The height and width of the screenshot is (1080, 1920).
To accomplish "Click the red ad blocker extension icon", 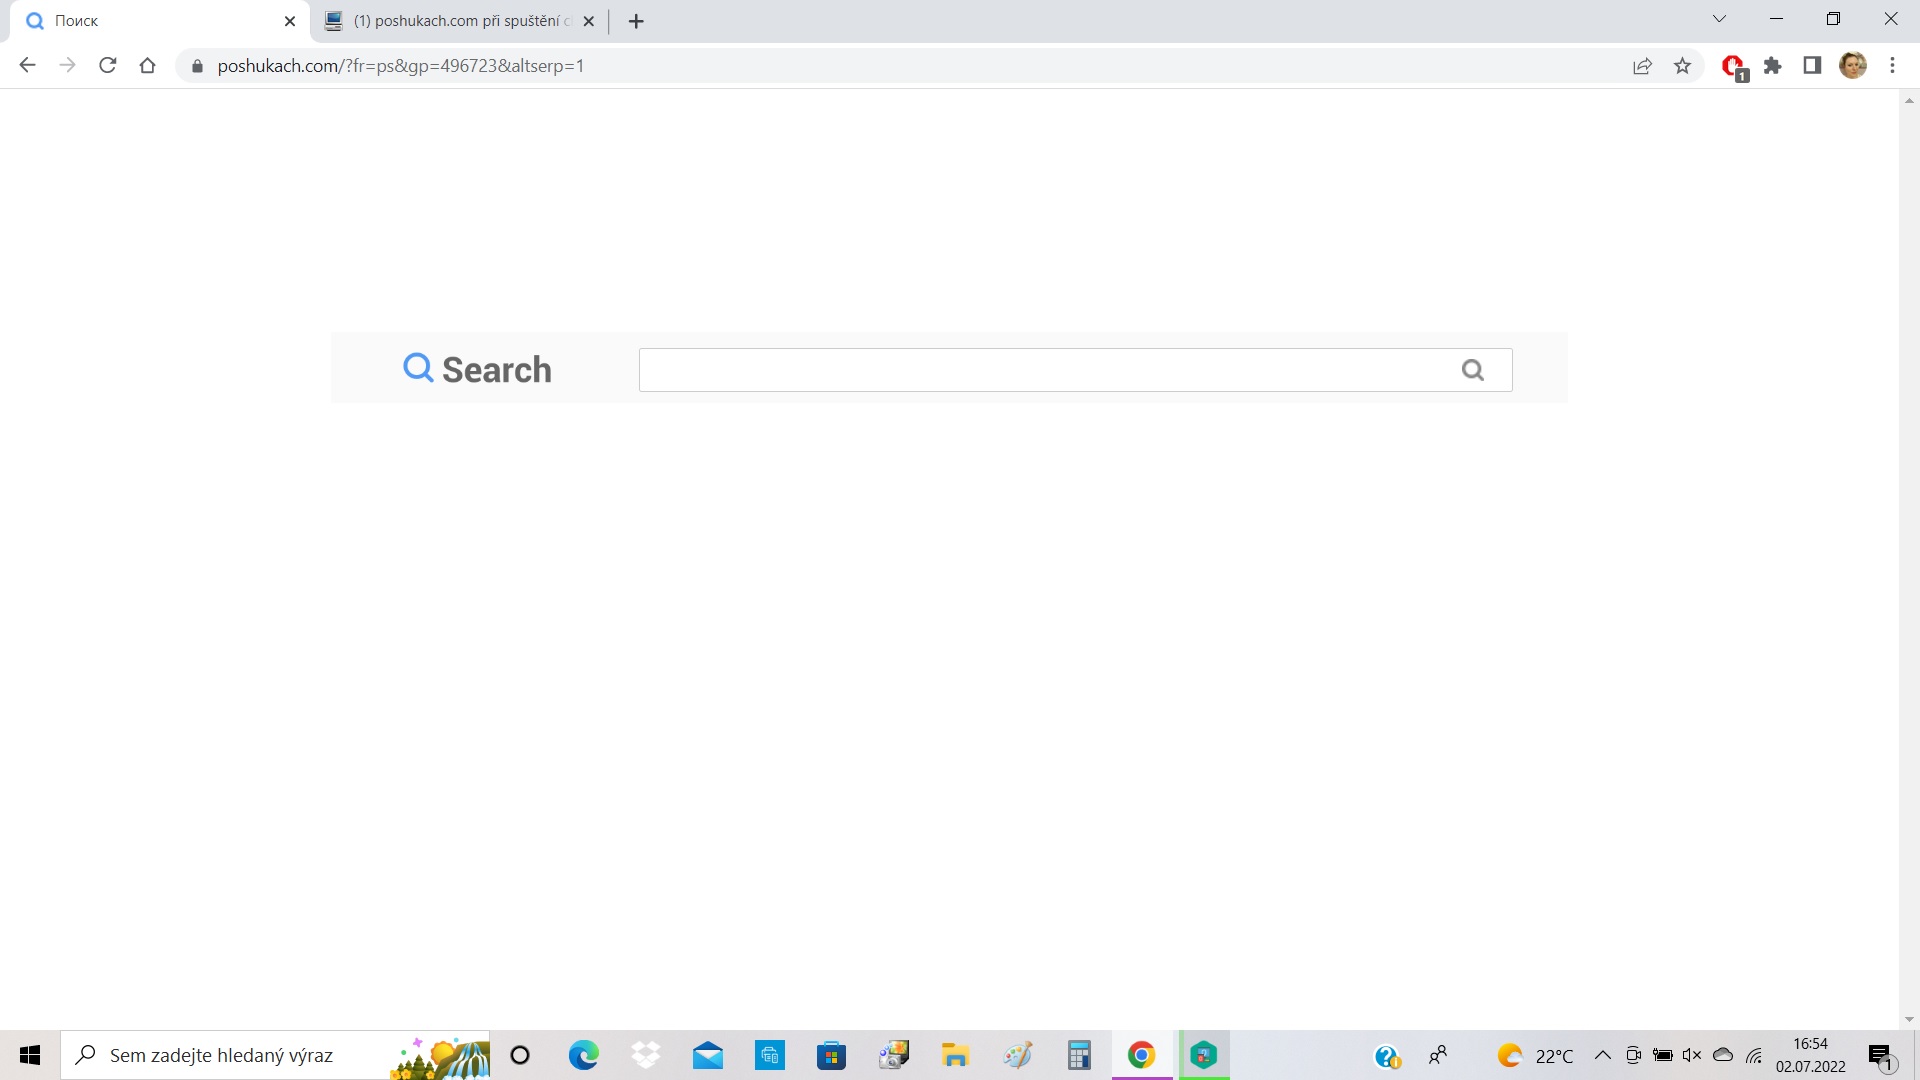I will [1733, 66].
